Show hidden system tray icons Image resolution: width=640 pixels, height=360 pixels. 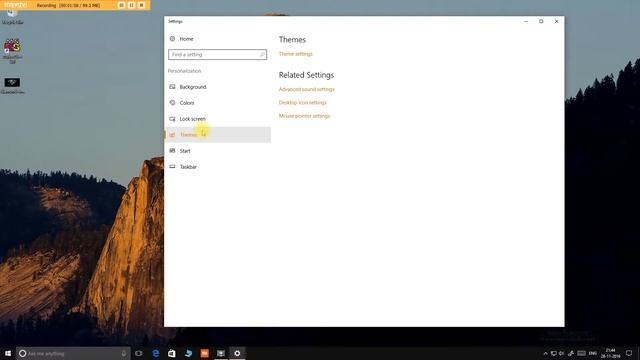click(545, 353)
